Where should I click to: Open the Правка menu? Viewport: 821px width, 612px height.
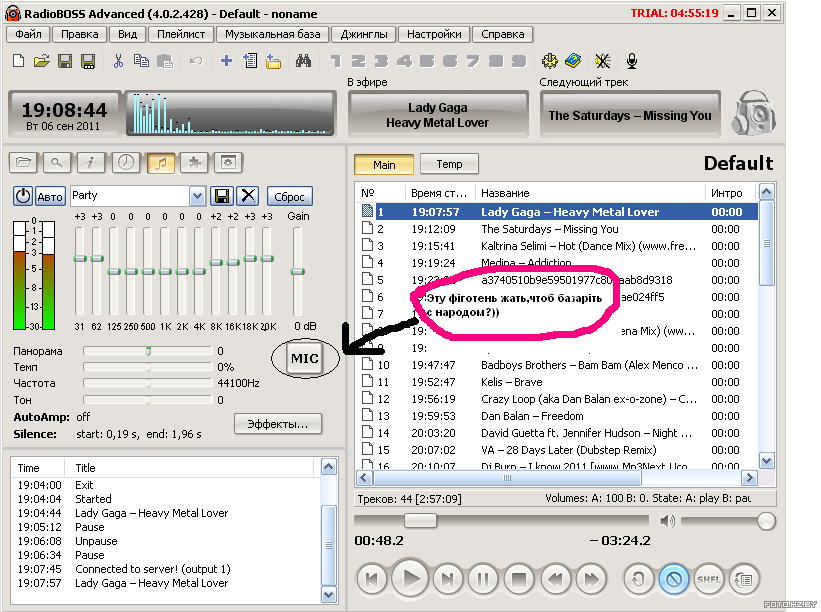[80, 35]
